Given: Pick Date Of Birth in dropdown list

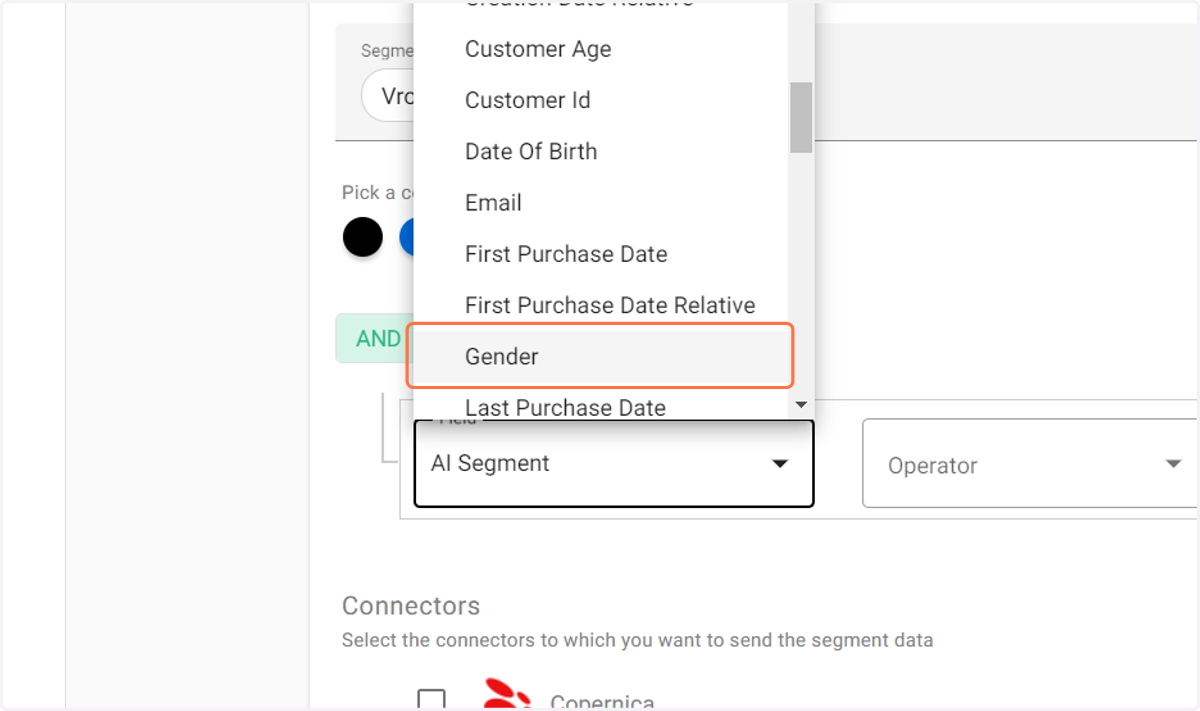Looking at the screenshot, I should click(601, 151).
